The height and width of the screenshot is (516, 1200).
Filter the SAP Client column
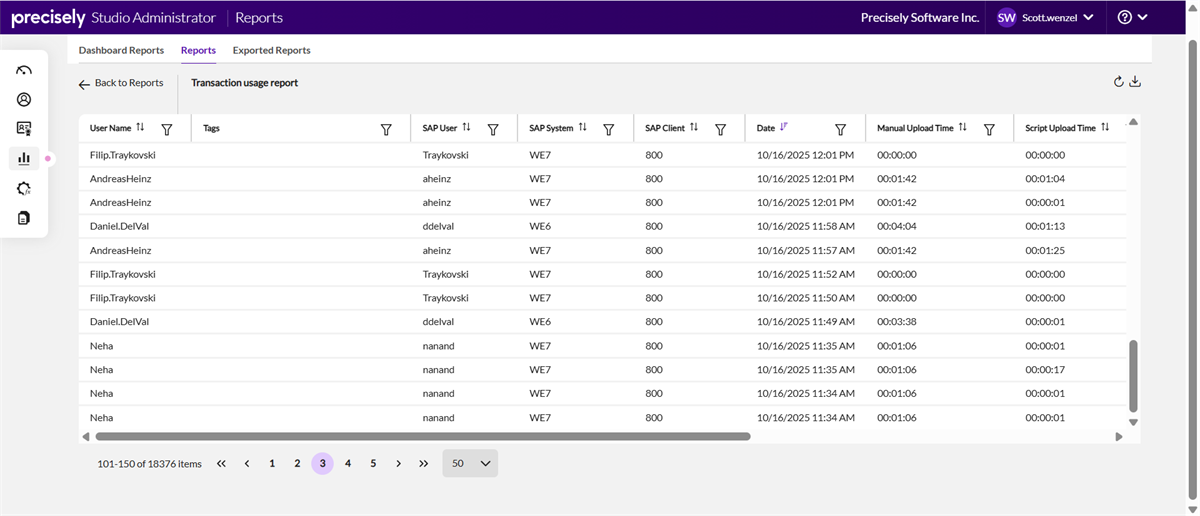[720, 129]
